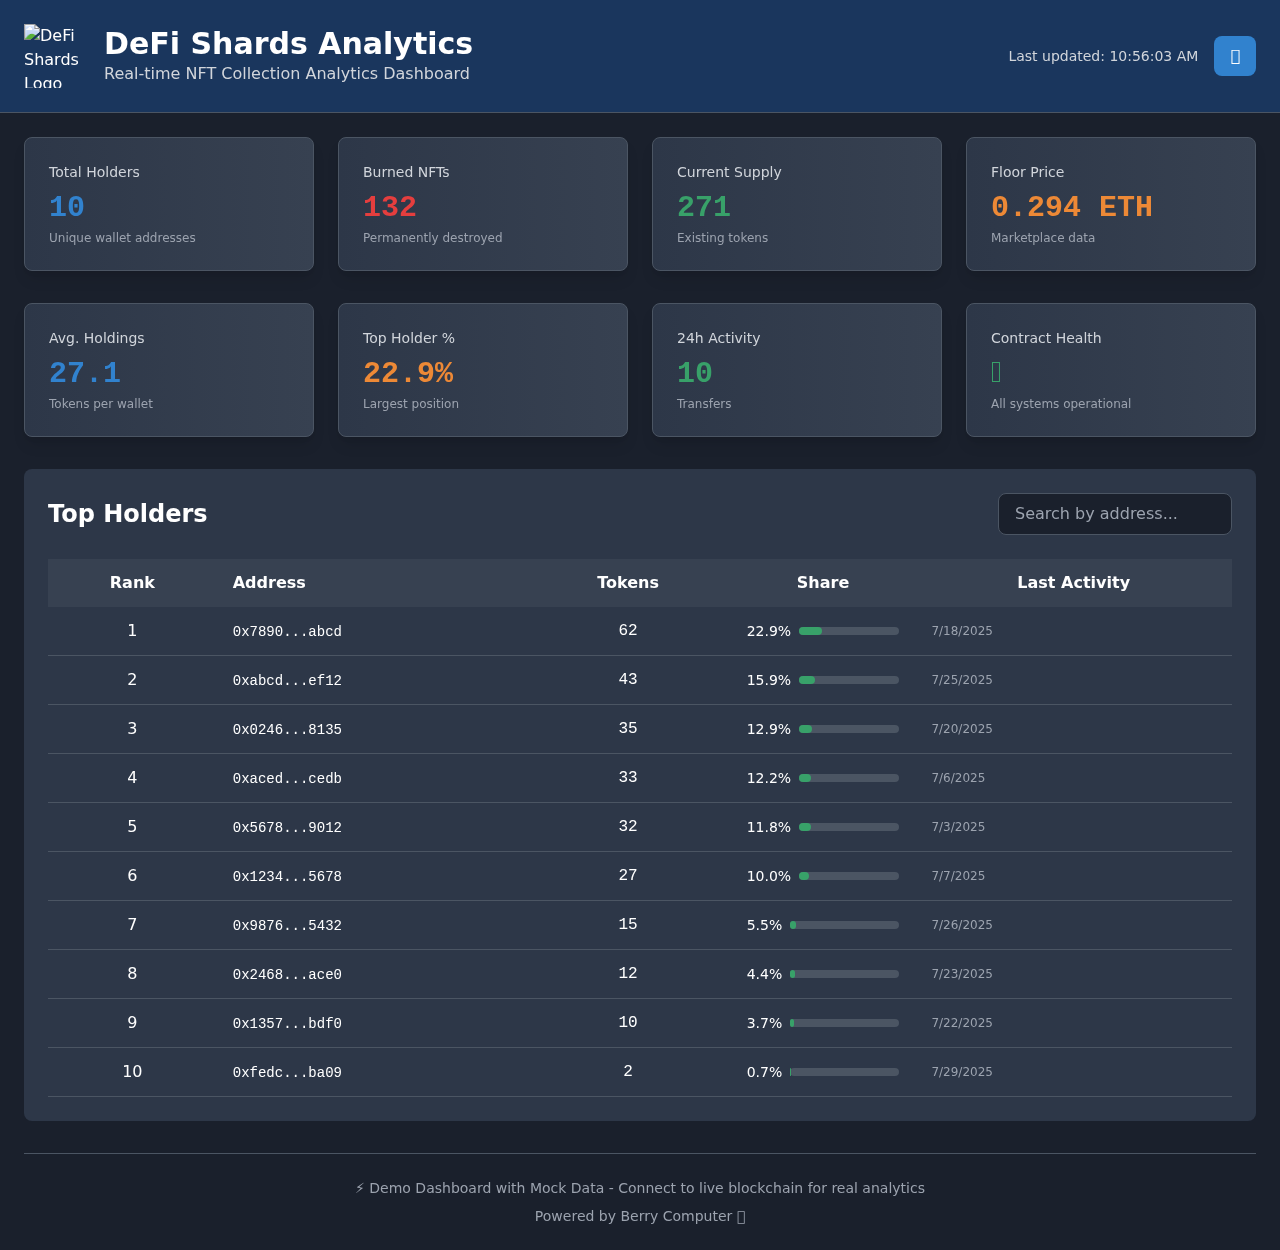Click the Top Holders heading

(x=127, y=514)
